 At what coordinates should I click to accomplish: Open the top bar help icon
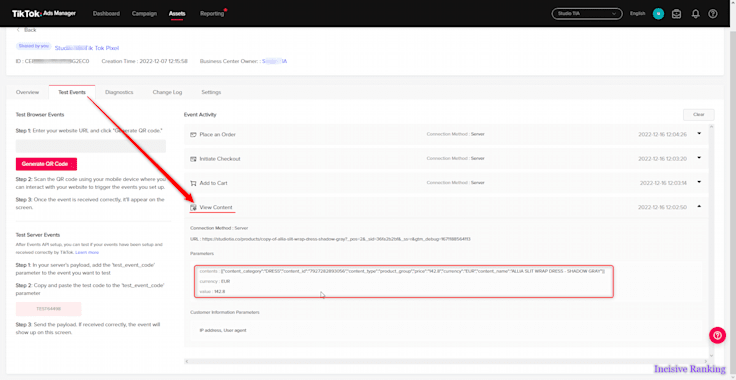713,14
